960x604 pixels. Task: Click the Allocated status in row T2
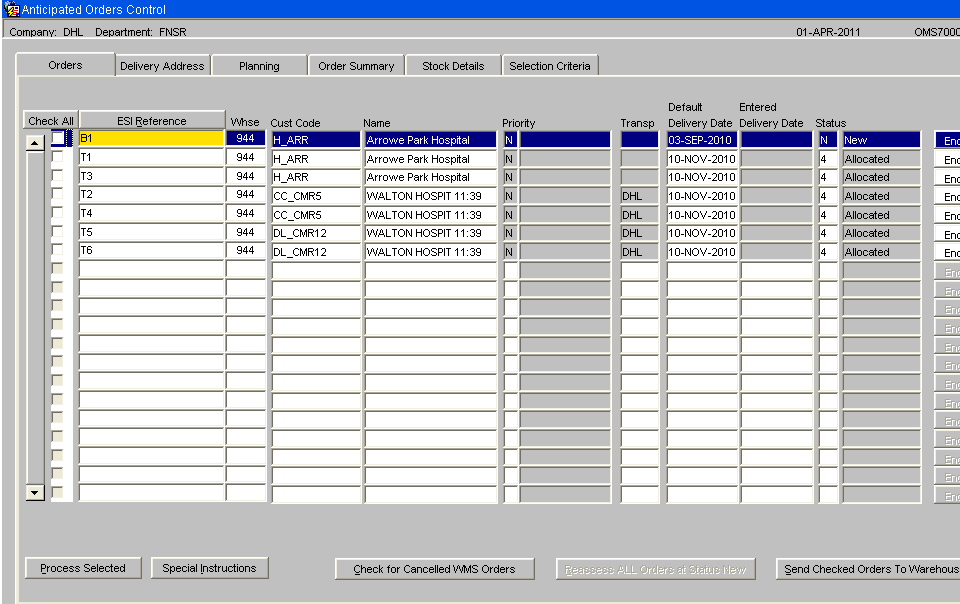tap(881, 196)
